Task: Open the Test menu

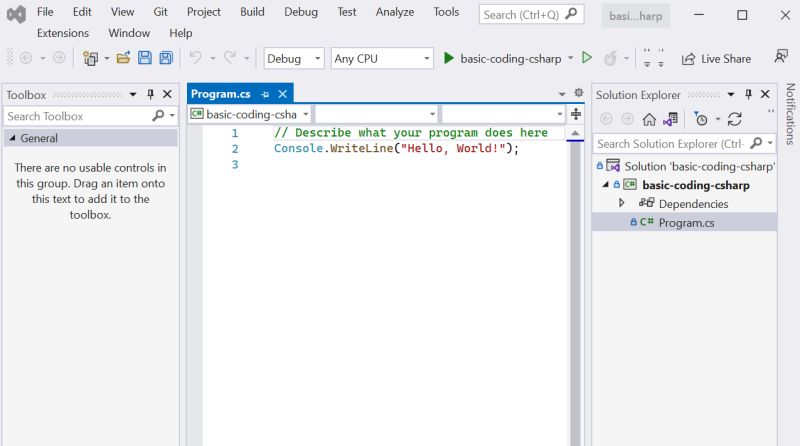Action: pos(346,12)
